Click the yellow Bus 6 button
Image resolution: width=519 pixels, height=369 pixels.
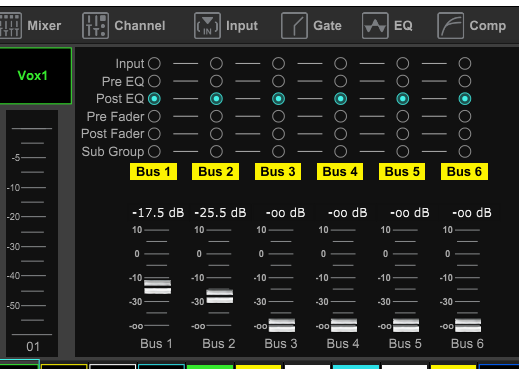464,172
